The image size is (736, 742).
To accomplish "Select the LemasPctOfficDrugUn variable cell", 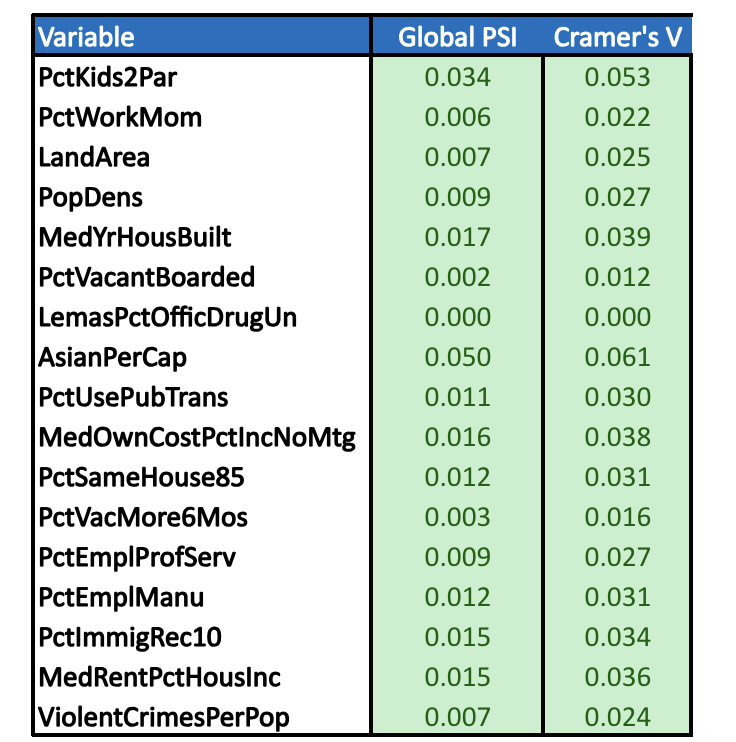I will [167, 317].
